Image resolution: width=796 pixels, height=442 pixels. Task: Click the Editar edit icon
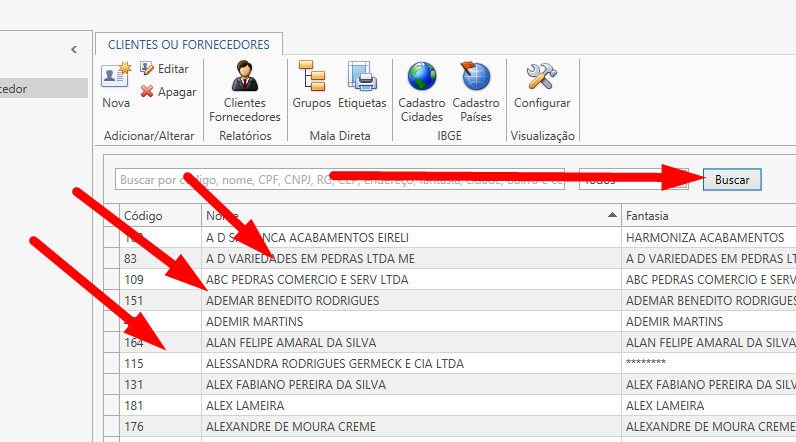[x=147, y=69]
